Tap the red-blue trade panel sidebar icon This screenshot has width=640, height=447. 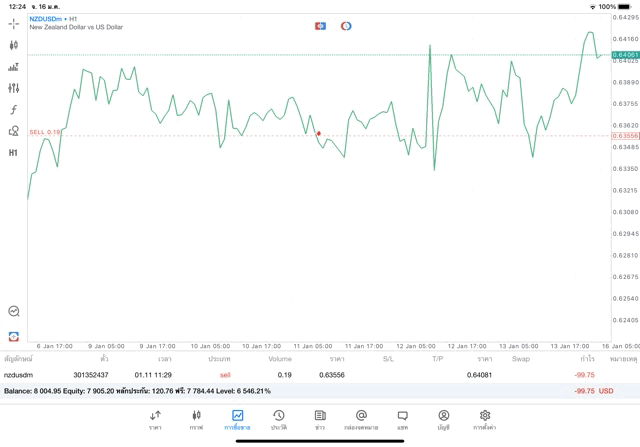coord(13,336)
